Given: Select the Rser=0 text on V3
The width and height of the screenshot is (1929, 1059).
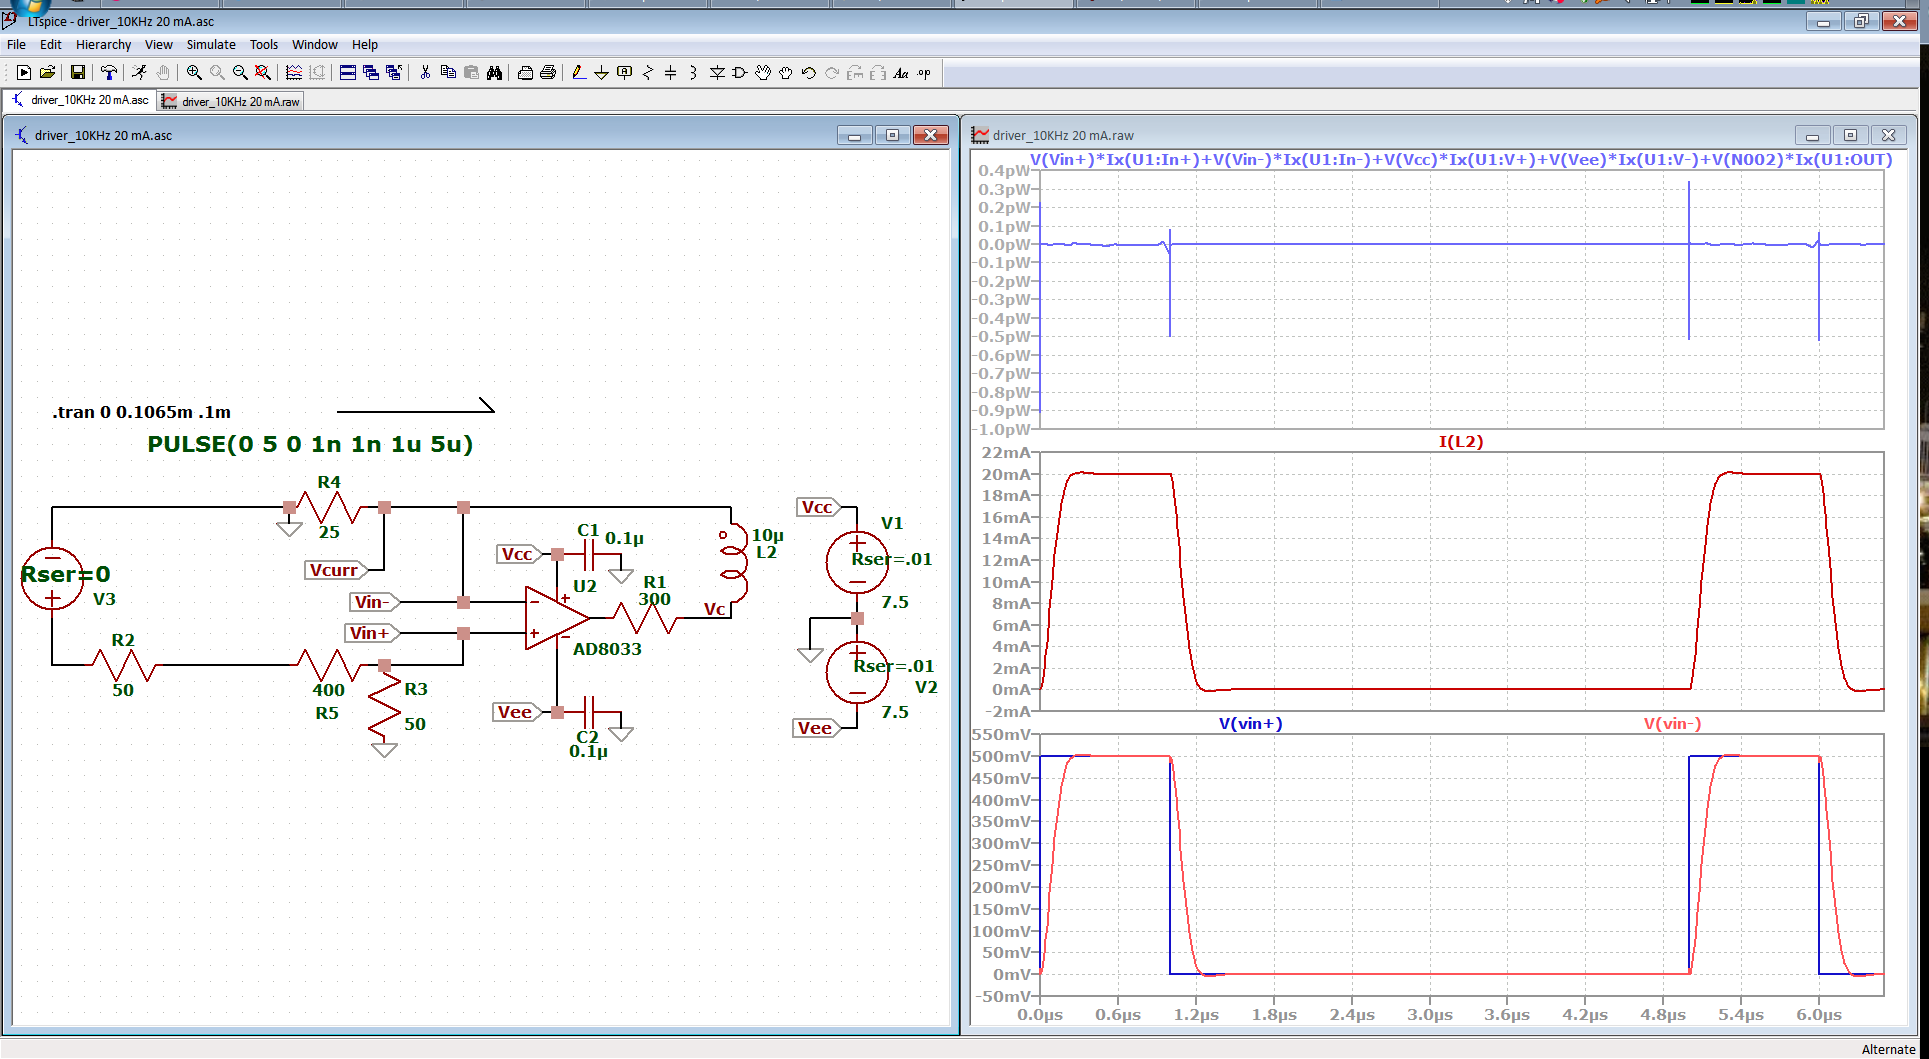Looking at the screenshot, I should (66, 574).
